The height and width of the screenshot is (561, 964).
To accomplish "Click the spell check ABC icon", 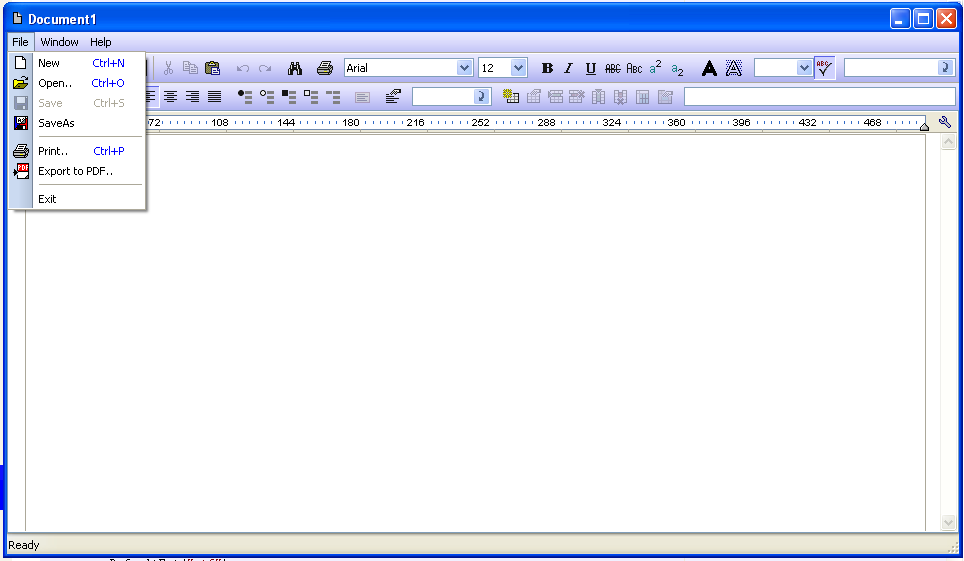I will (824, 68).
